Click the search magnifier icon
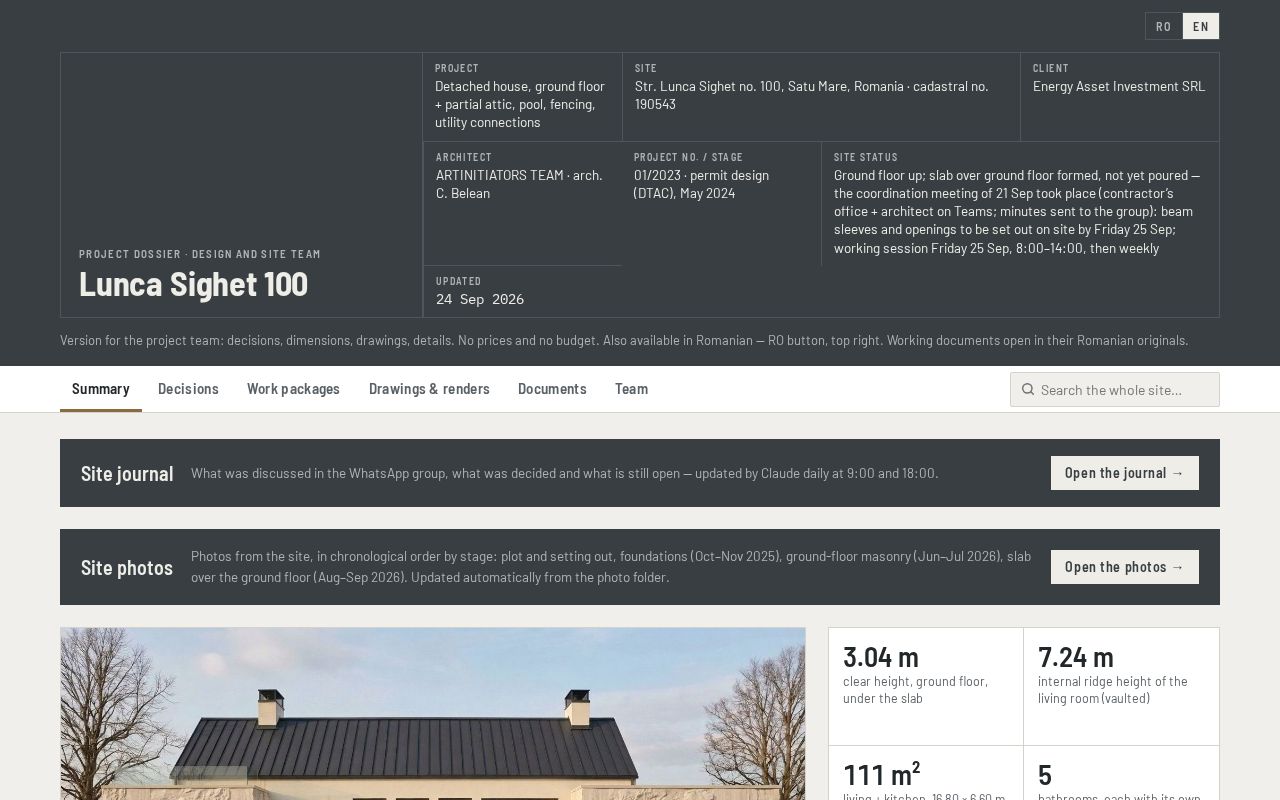 pyautogui.click(x=1027, y=390)
